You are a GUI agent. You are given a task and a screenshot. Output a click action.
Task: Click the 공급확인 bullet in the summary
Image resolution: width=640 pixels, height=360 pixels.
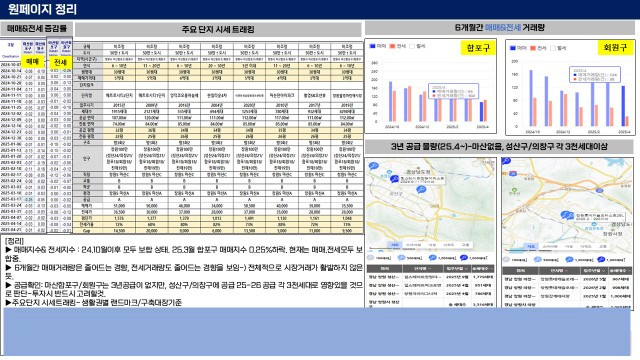(x=184, y=289)
